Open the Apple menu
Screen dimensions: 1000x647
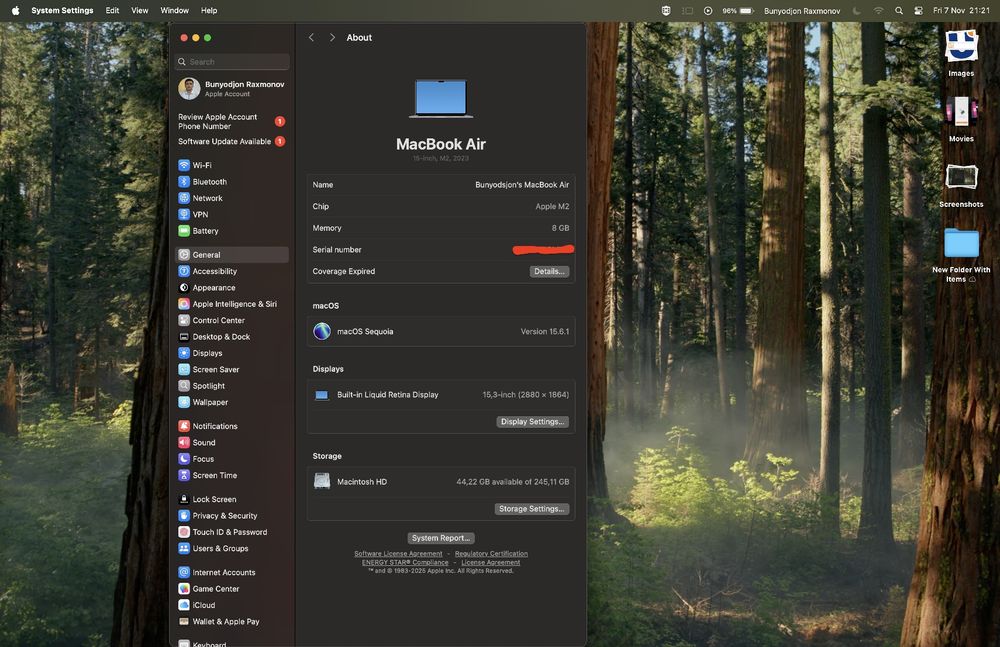15,10
